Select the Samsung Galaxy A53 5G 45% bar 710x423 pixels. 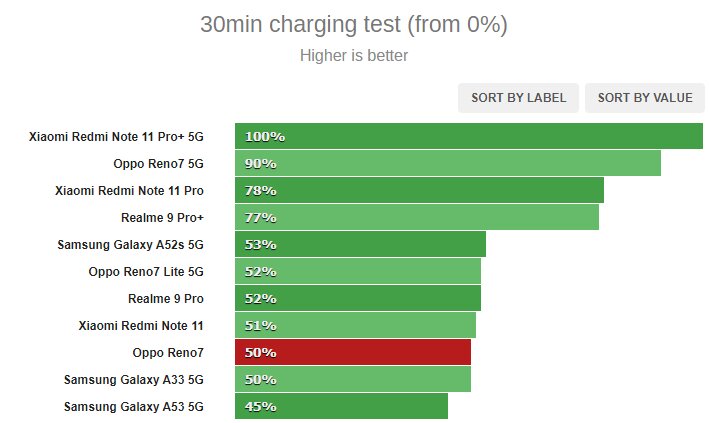[x=341, y=406]
